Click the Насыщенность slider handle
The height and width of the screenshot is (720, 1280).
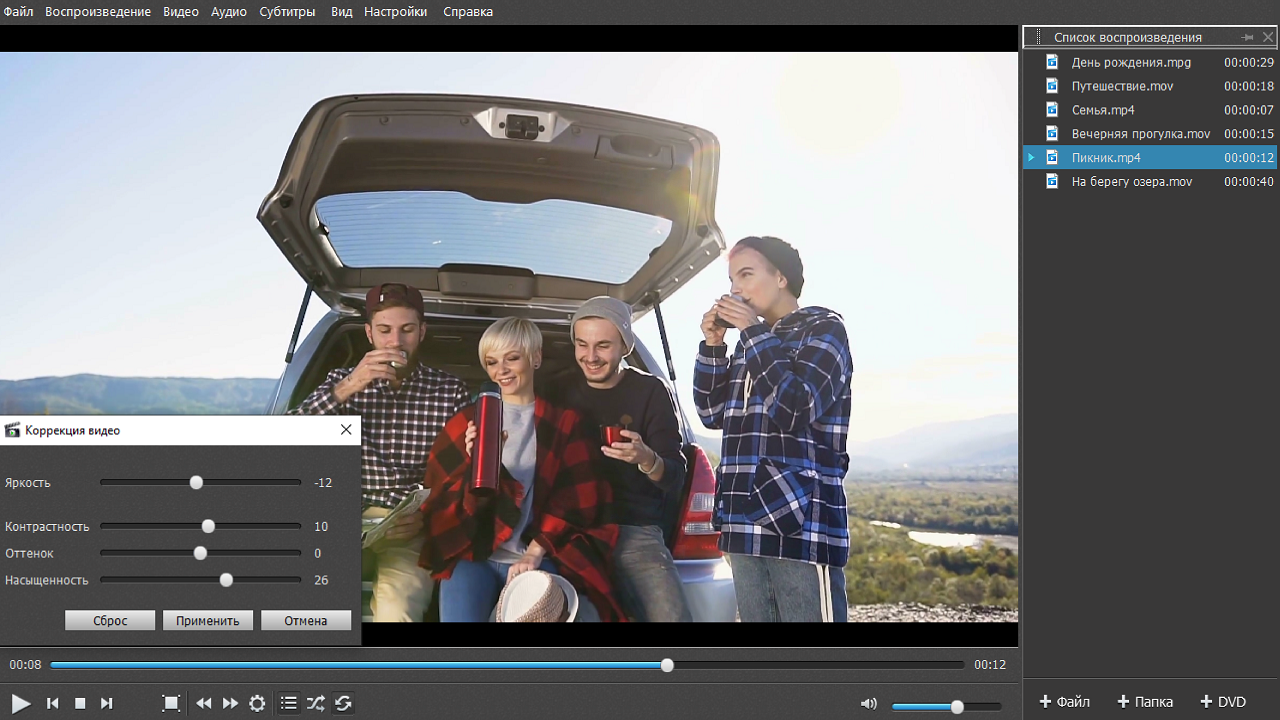click(x=226, y=580)
